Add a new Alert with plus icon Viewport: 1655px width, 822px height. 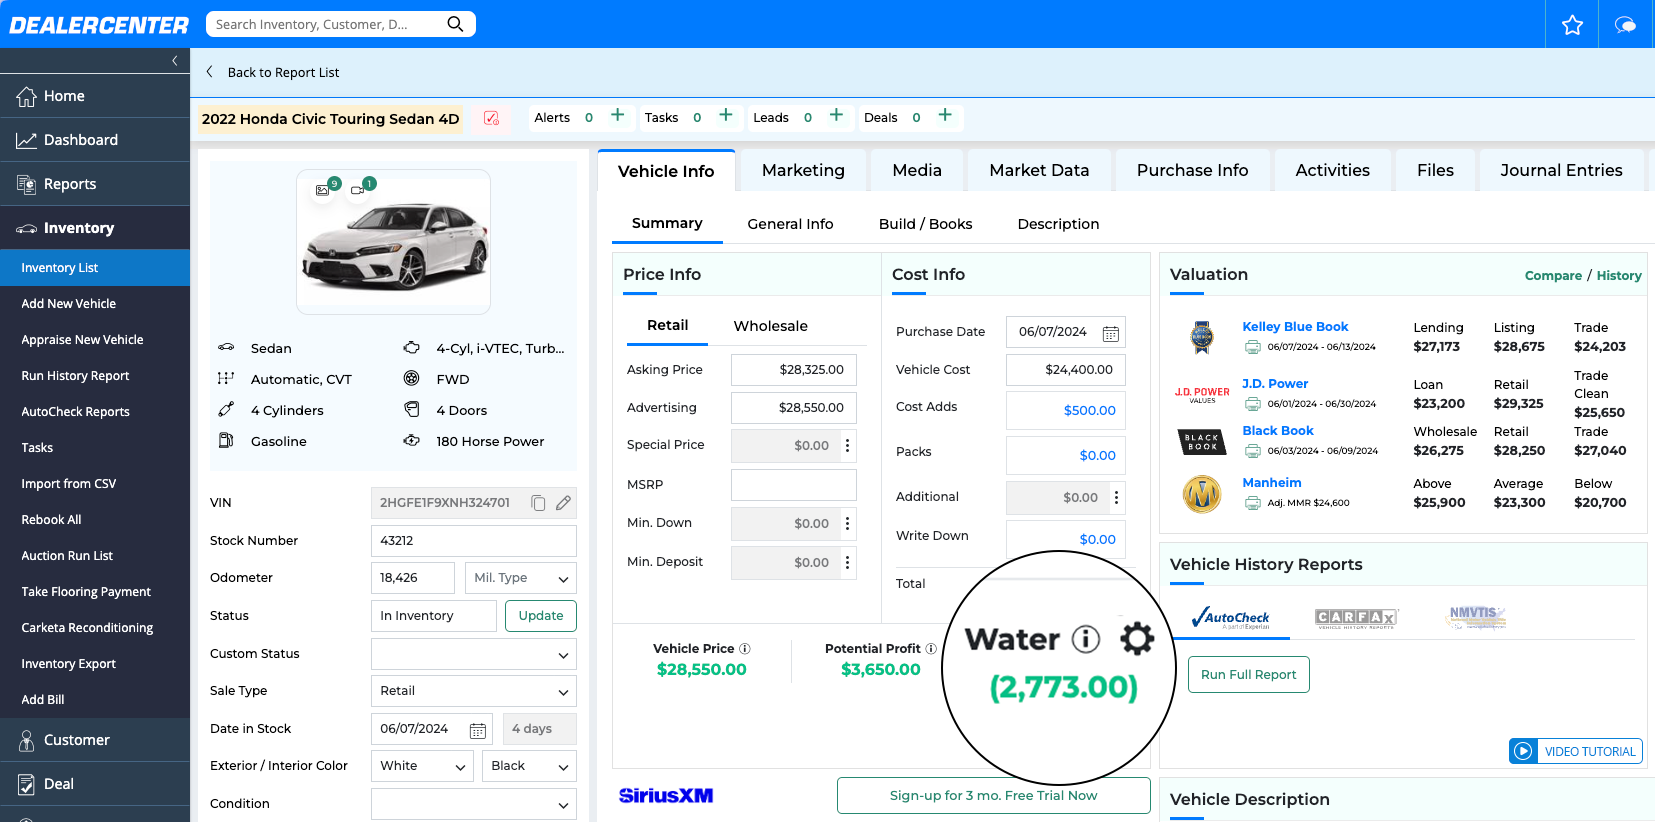pos(618,116)
